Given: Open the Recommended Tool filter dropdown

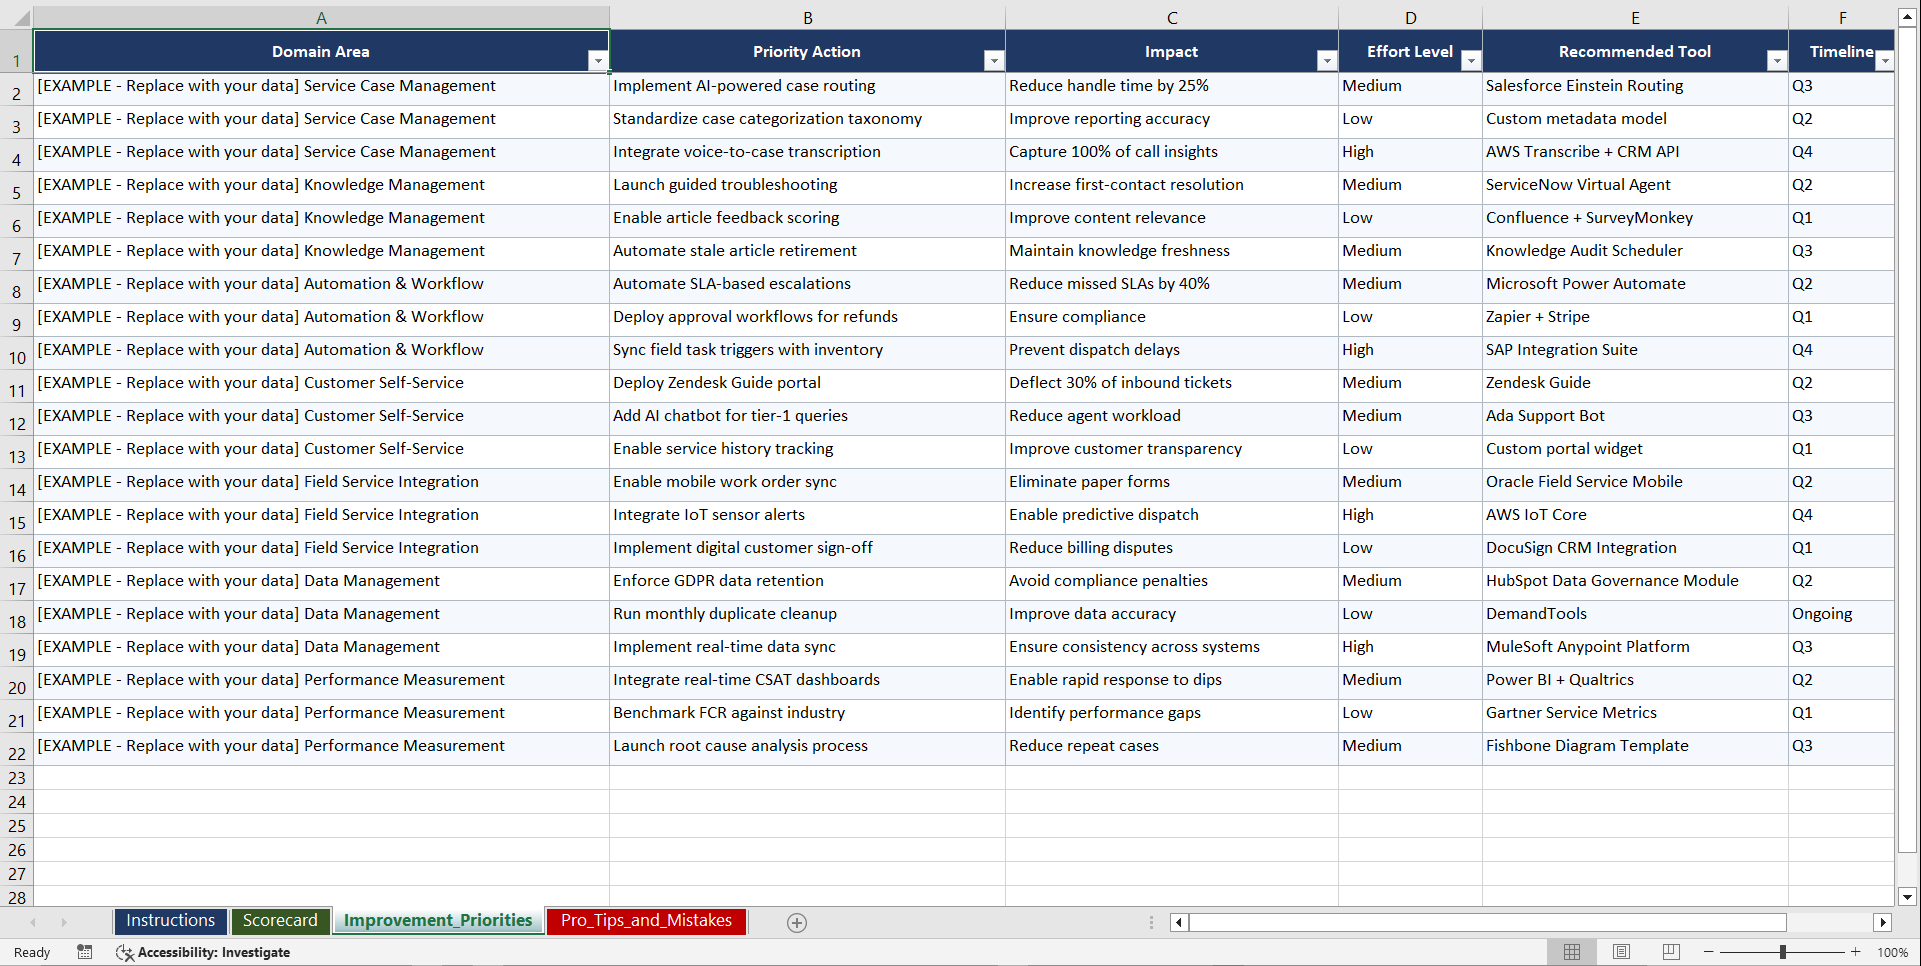Looking at the screenshot, I should click(x=1777, y=60).
